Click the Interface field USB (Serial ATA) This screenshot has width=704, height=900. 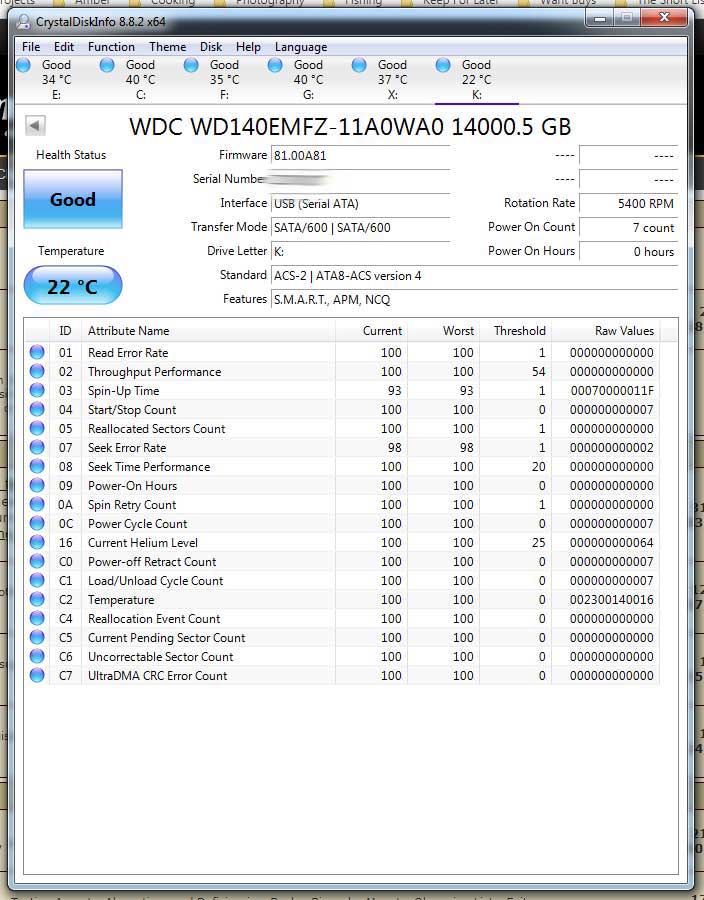pyautogui.click(x=360, y=204)
